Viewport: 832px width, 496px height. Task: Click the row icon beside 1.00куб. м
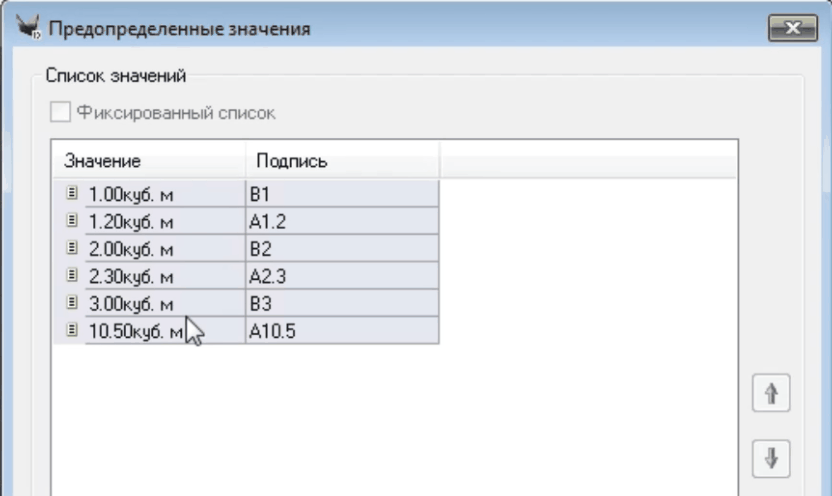(x=72, y=195)
